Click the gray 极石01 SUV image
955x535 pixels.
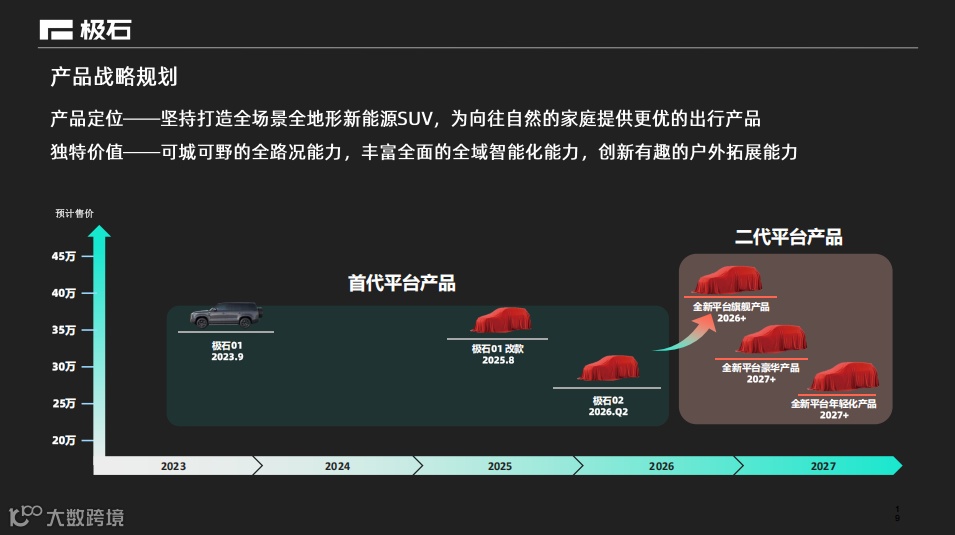(x=226, y=316)
